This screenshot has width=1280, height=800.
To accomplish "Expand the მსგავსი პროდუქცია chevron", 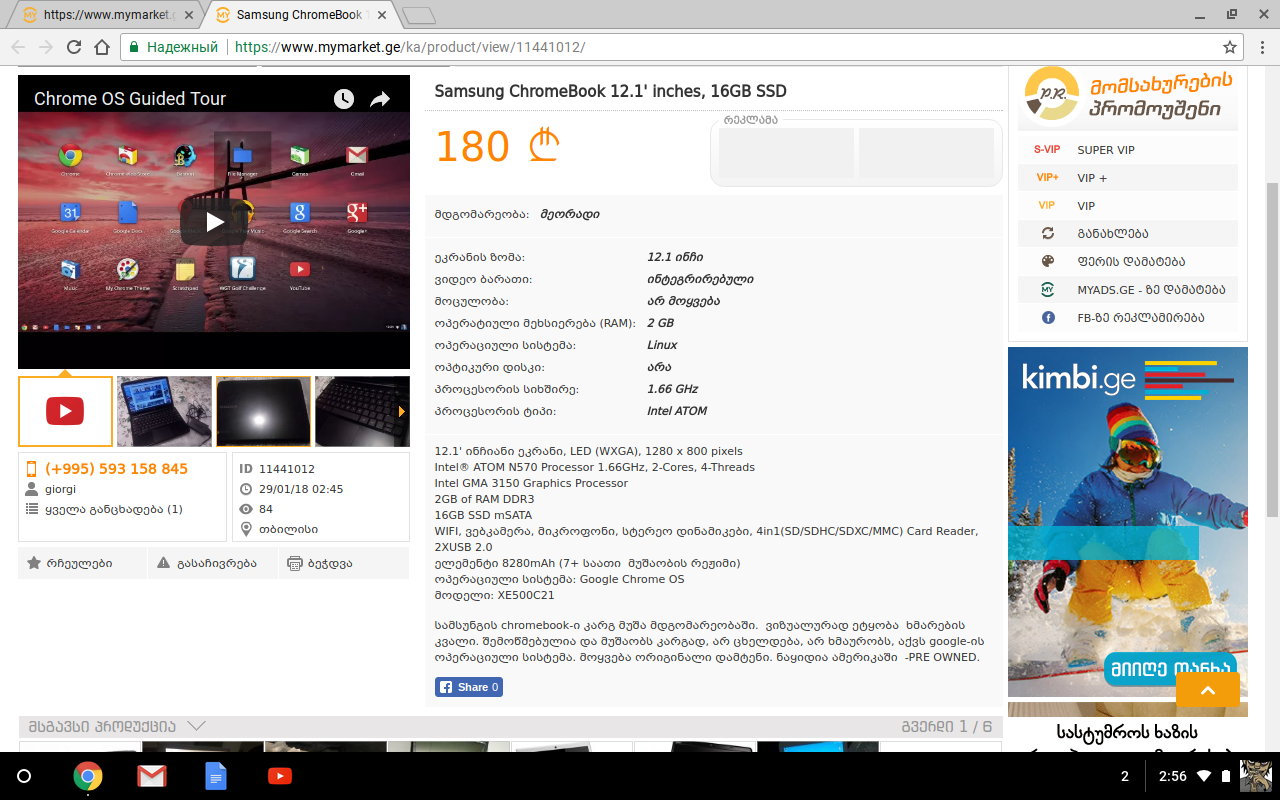I will (196, 726).
